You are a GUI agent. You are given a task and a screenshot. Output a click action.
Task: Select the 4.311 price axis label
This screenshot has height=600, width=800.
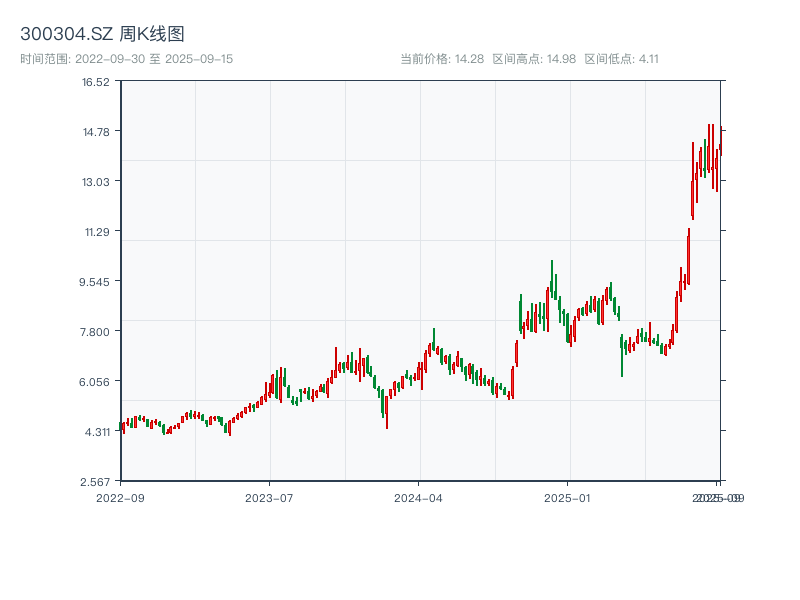coord(96,432)
